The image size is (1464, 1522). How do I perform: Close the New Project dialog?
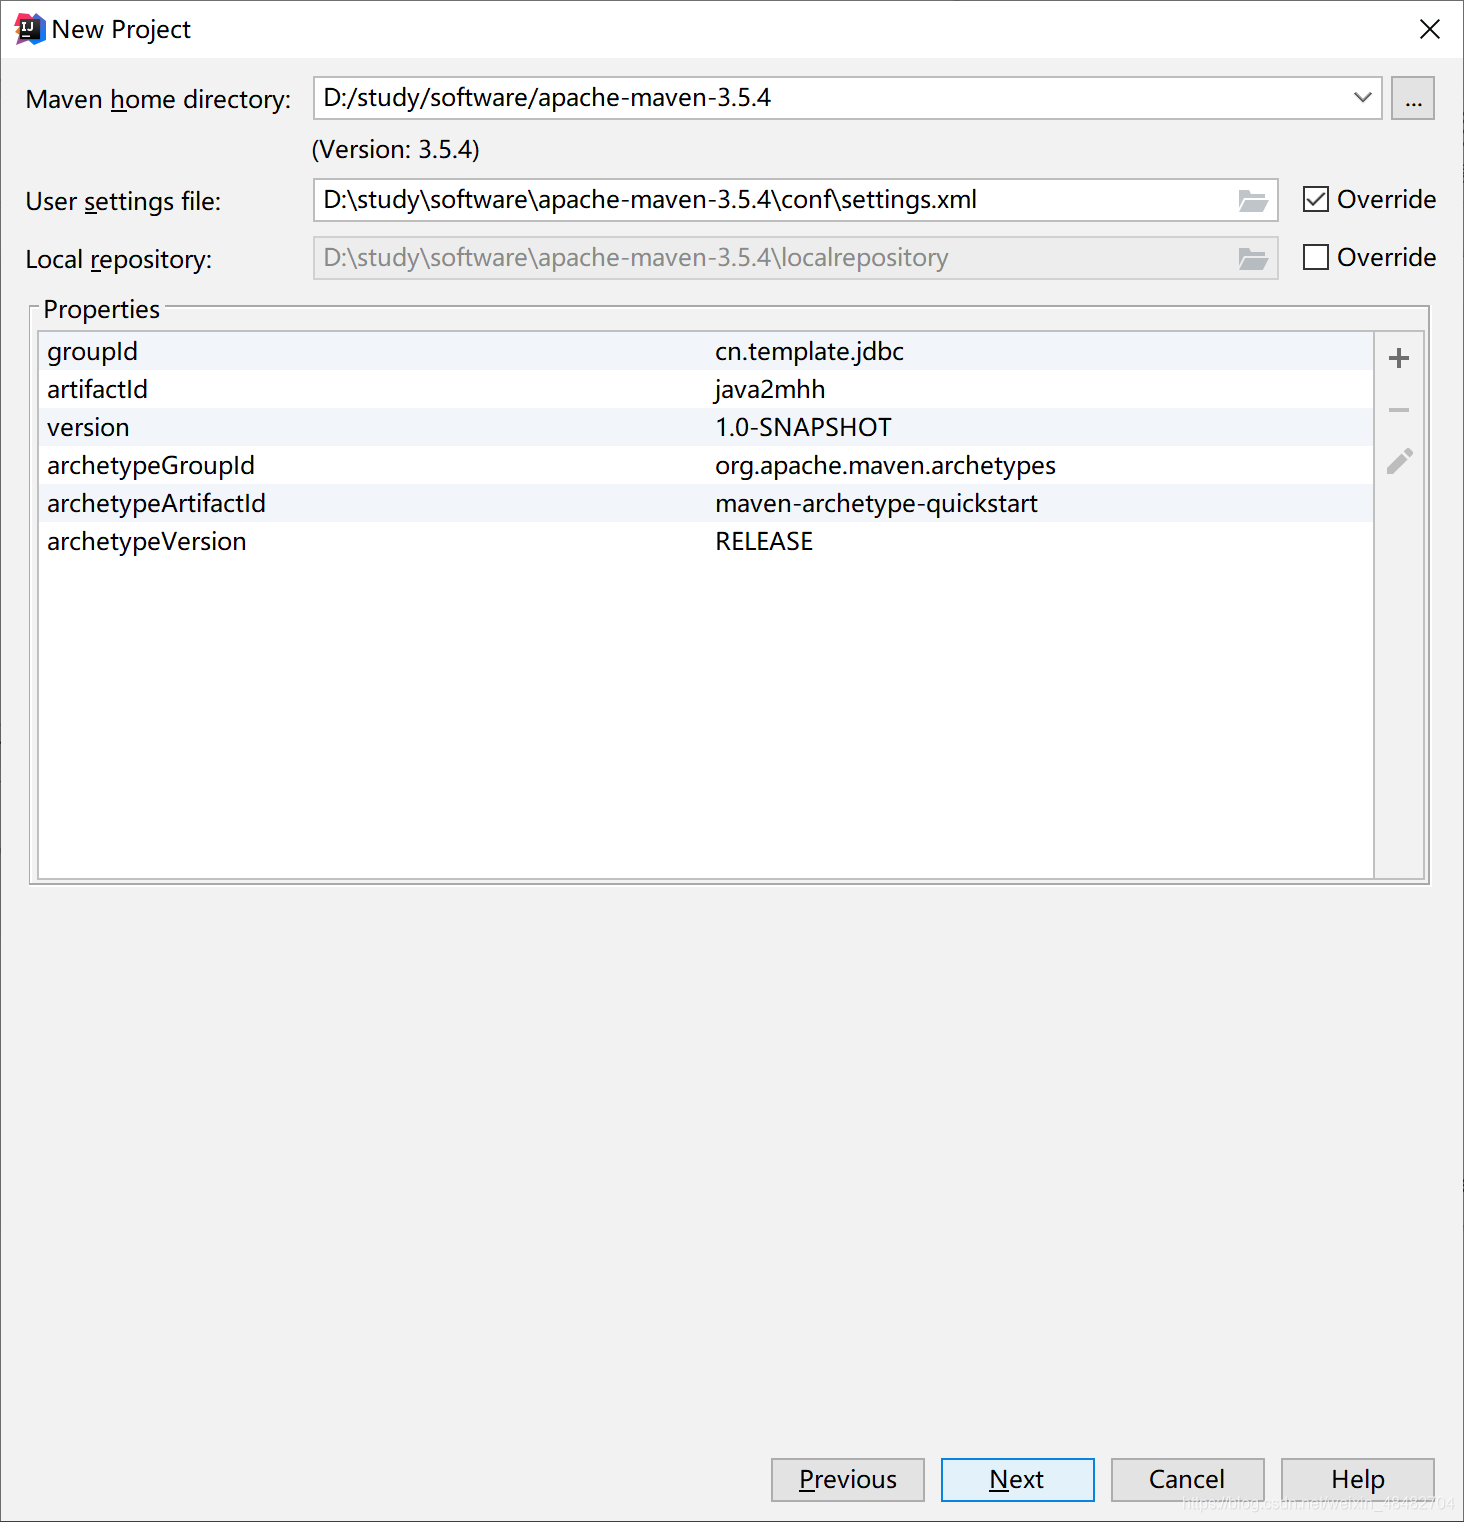click(x=1430, y=29)
